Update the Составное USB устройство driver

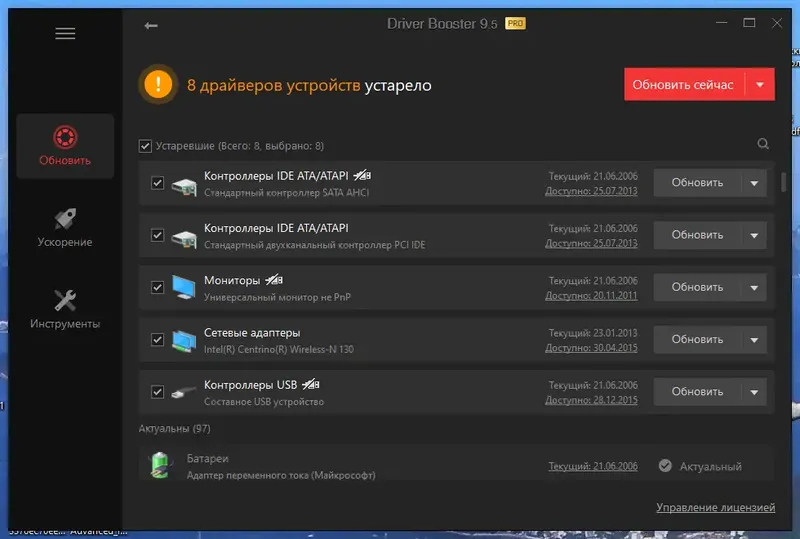(697, 391)
